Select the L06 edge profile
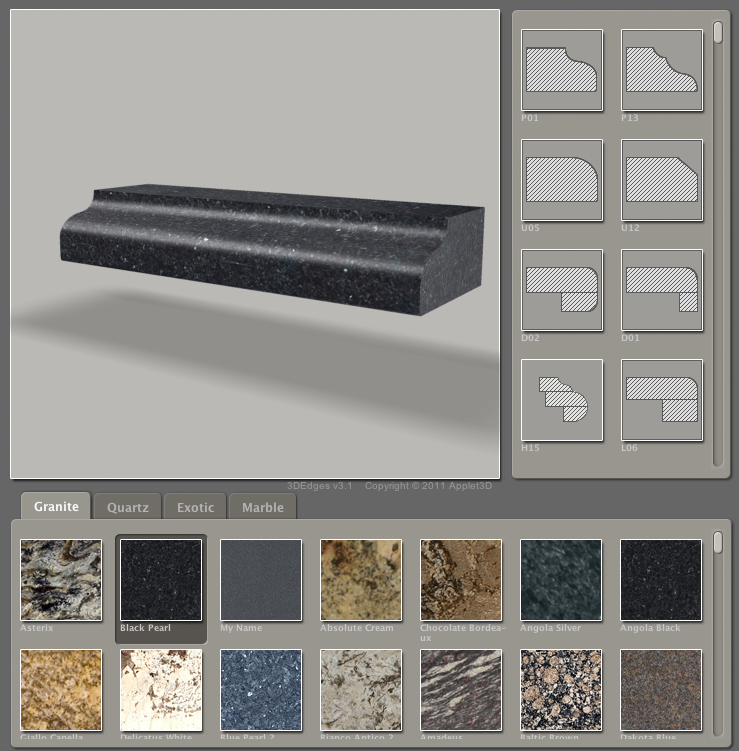 (662, 400)
